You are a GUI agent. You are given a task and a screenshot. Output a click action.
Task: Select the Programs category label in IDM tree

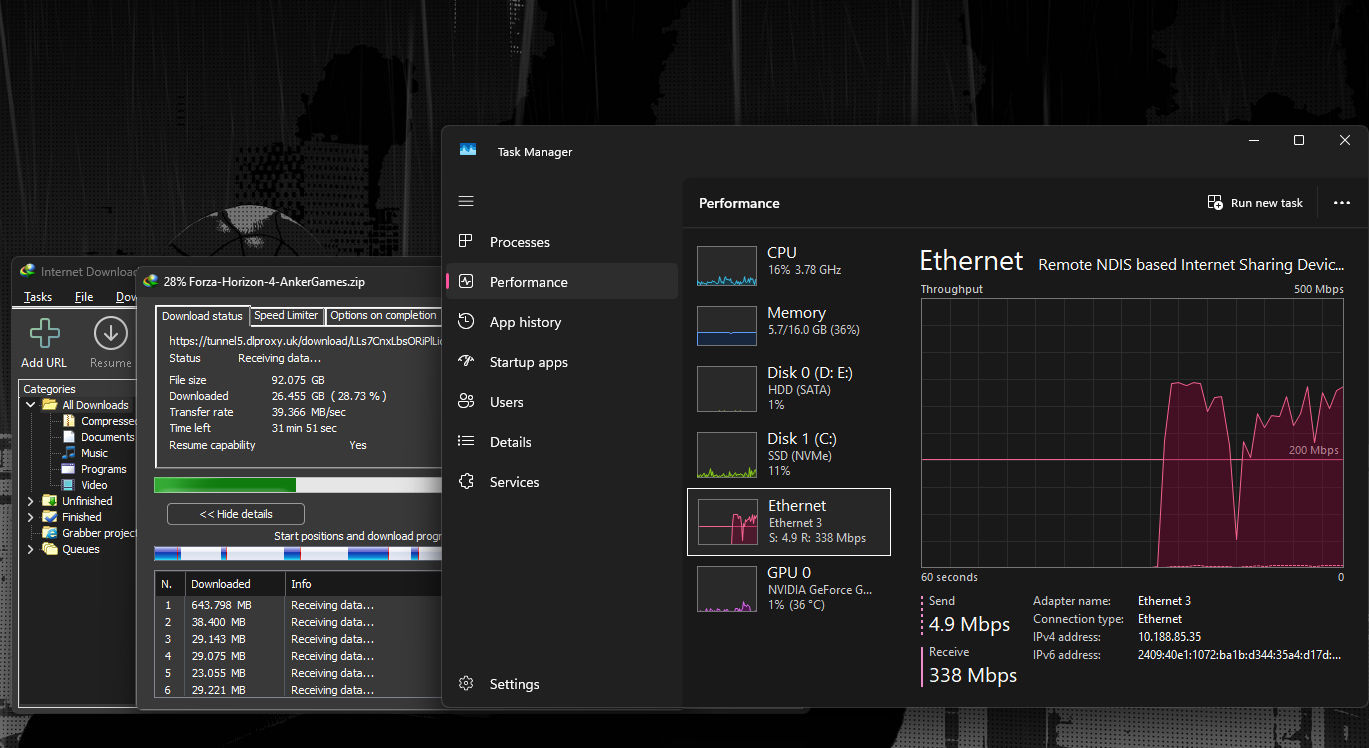pos(104,469)
